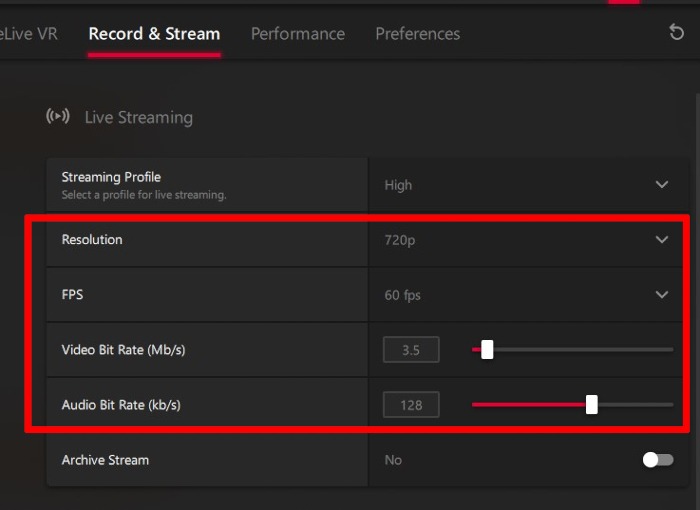Select the Record & Stream tab
Image resolution: width=700 pixels, height=510 pixels.
(x=154, y=34)
